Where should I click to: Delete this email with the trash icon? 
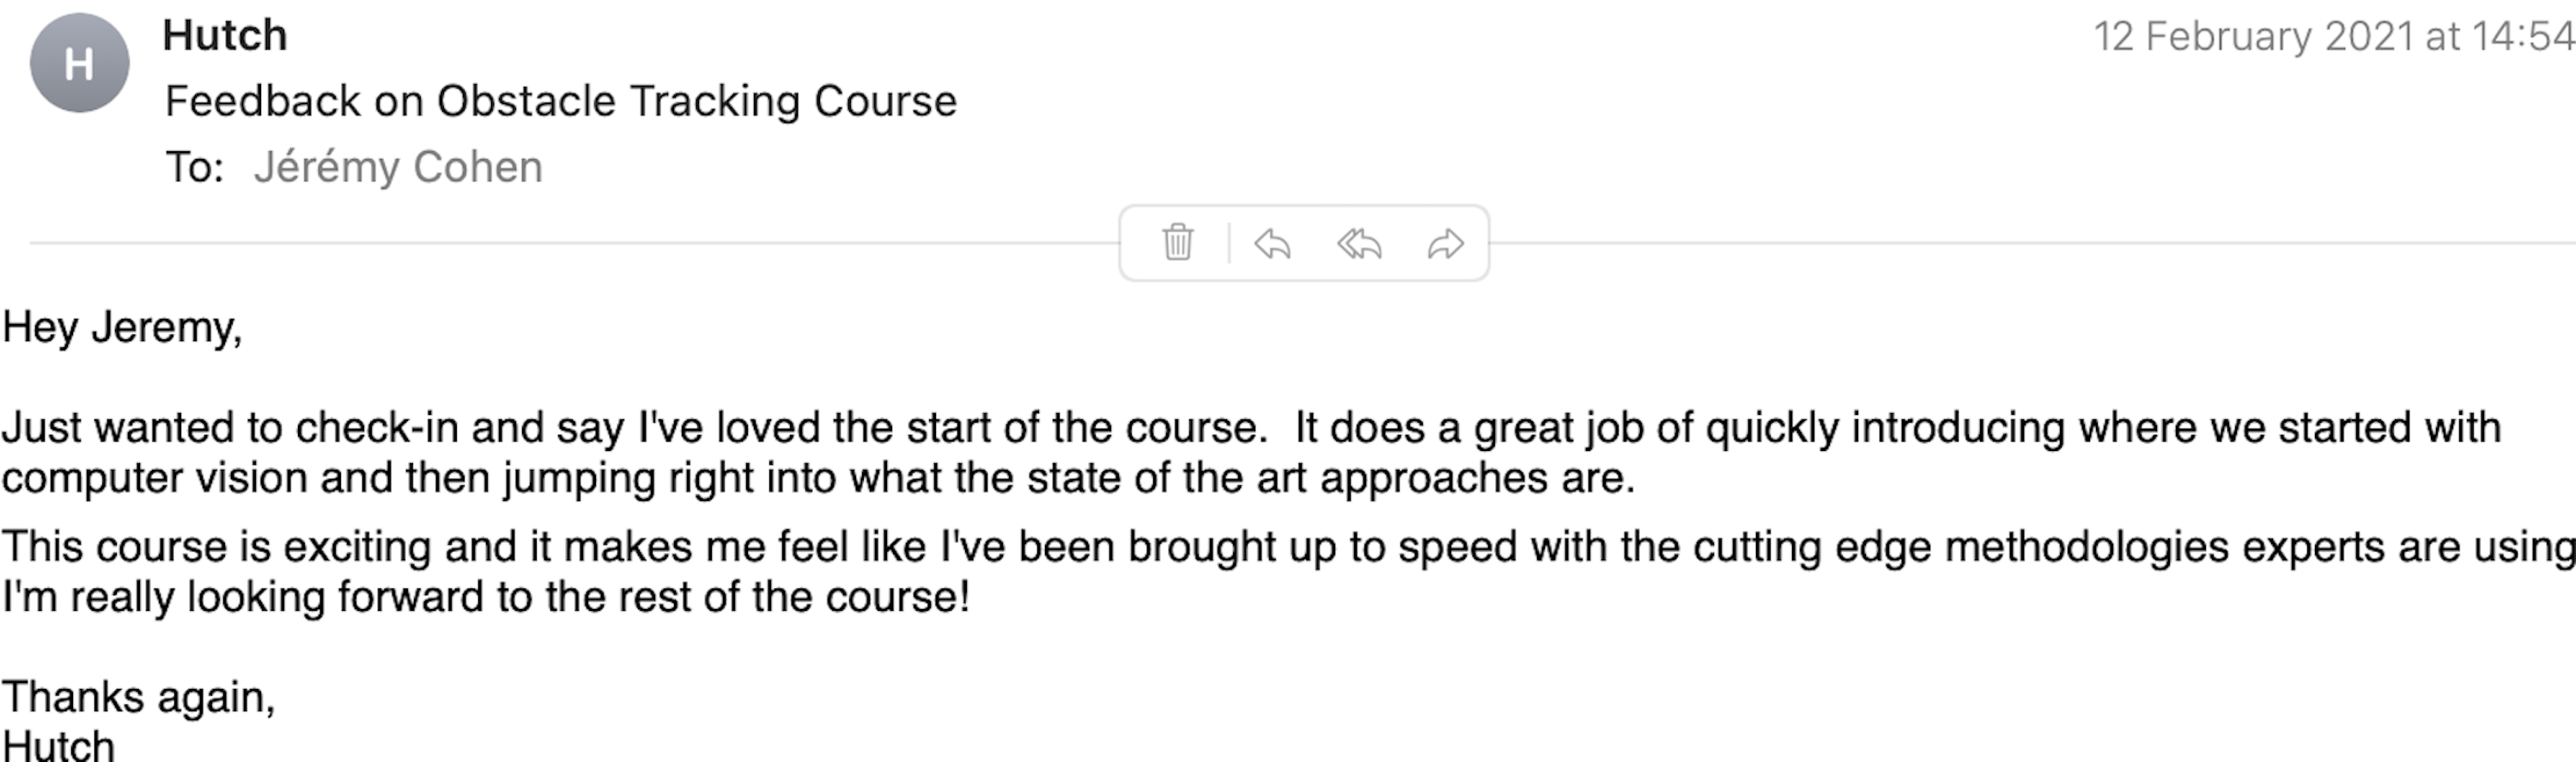pos(1177,243)
